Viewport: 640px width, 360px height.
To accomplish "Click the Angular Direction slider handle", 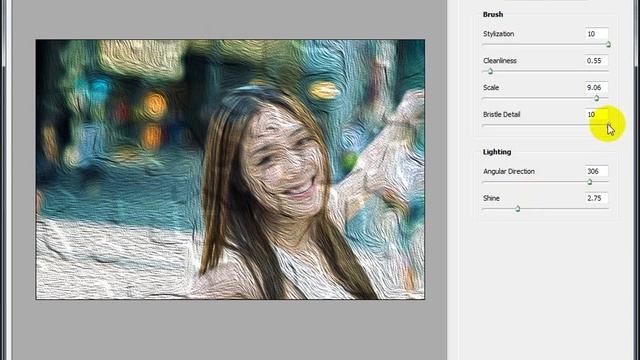I will pyautogui.click(x=589, y=182).
